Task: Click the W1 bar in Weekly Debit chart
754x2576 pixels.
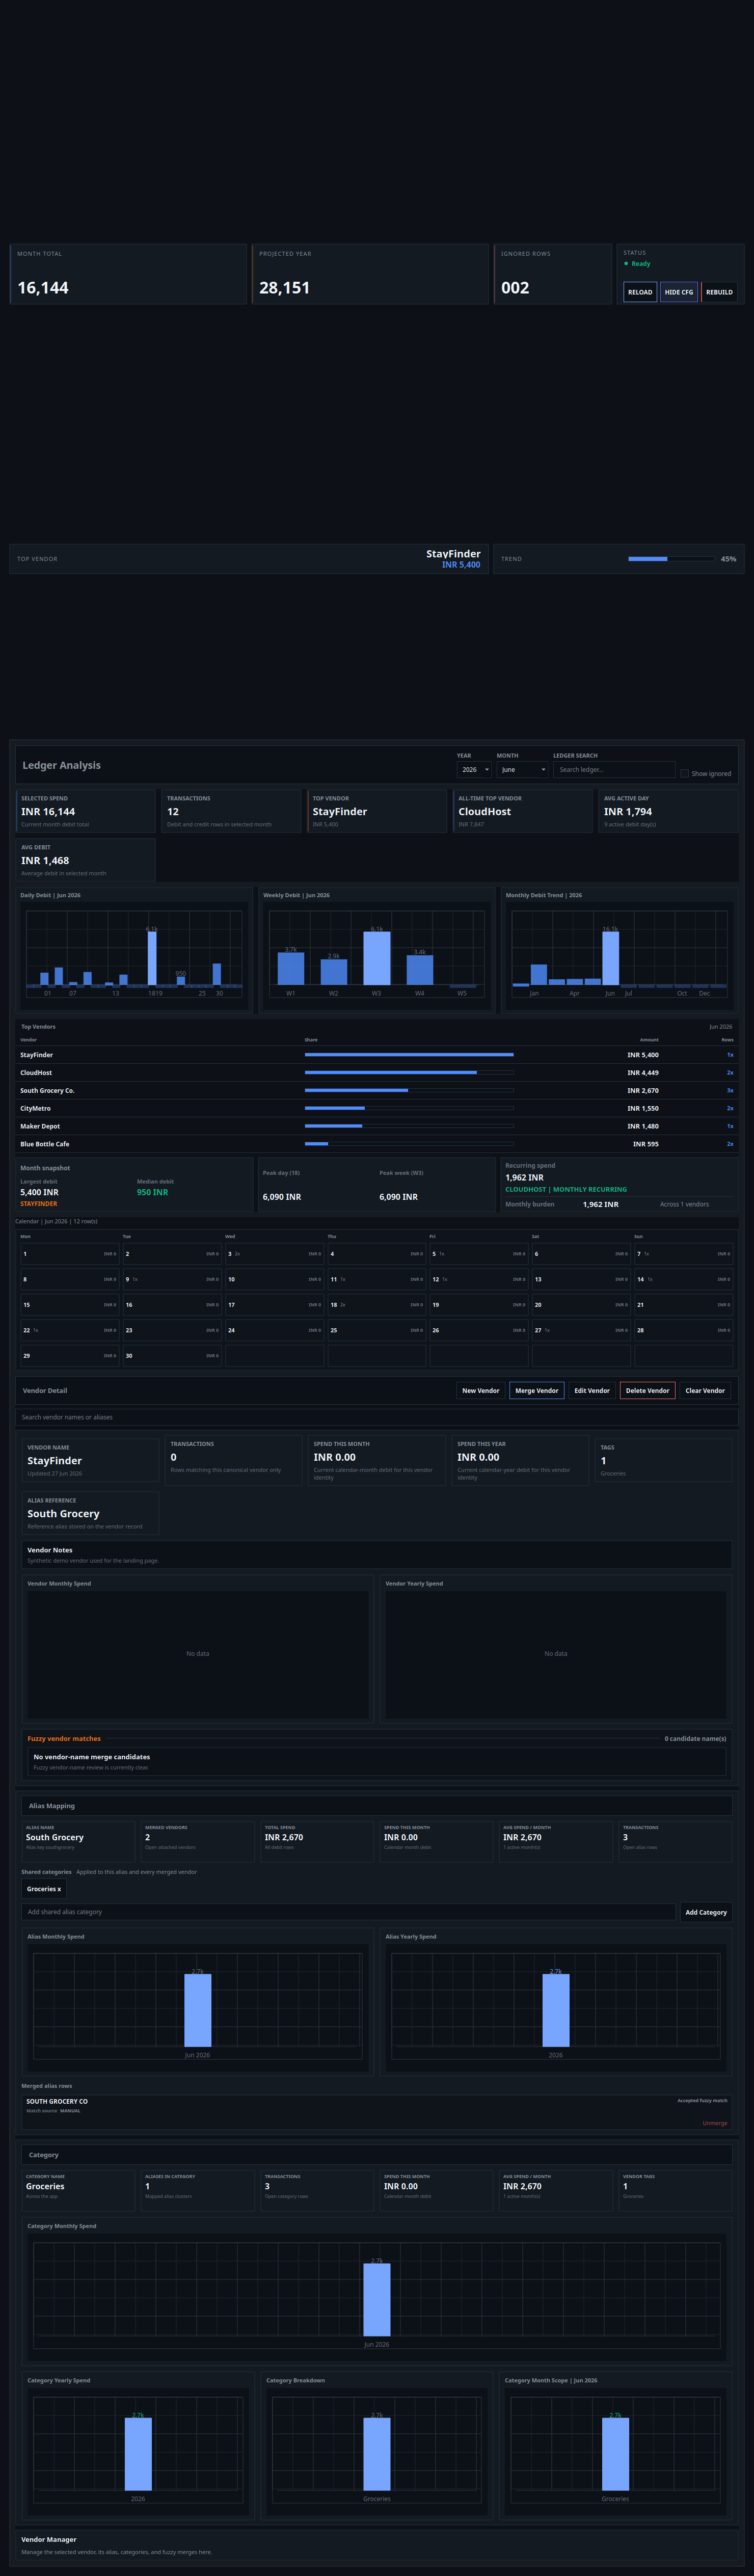Action: 291,969
